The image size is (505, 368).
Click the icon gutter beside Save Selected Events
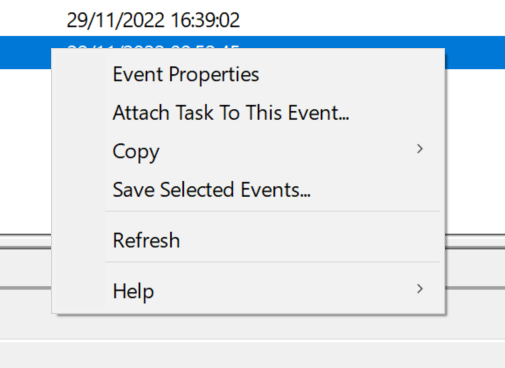pos(79,190)
